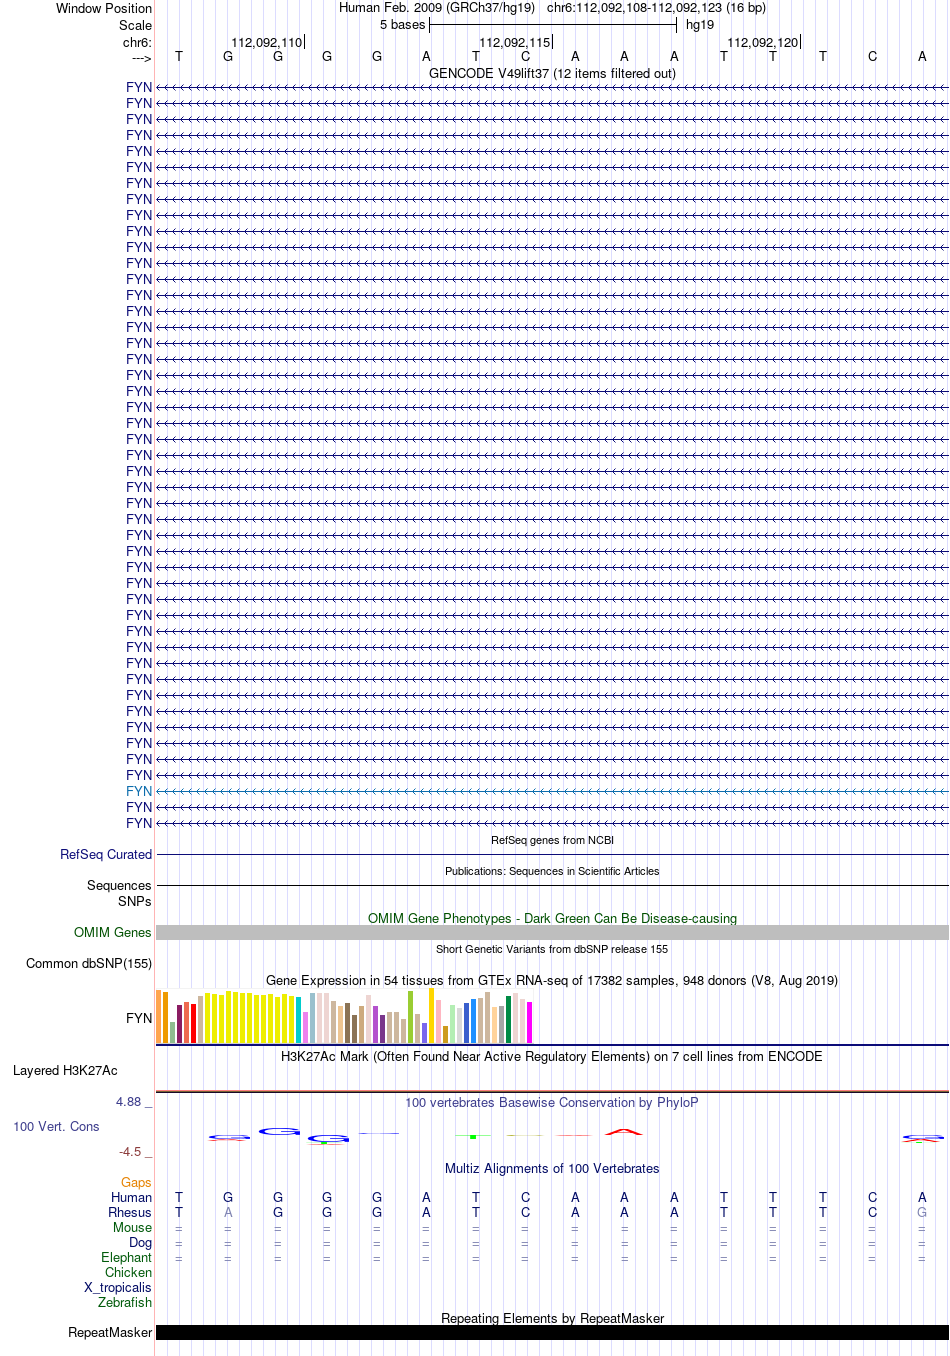Click the chr6:112,092,108-112,092,123 (16 bp) position text

(x=656, y=8)
